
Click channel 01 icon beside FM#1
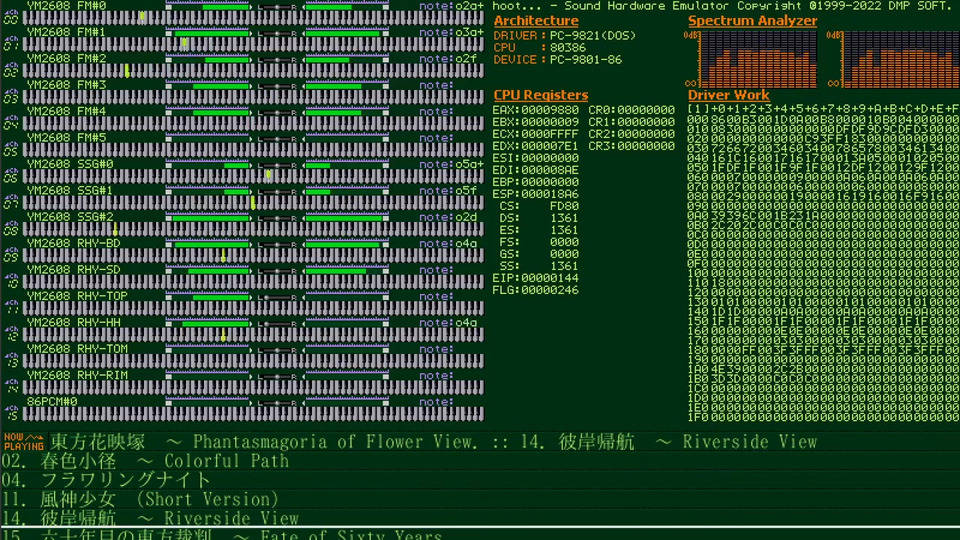tap(10, 45)
